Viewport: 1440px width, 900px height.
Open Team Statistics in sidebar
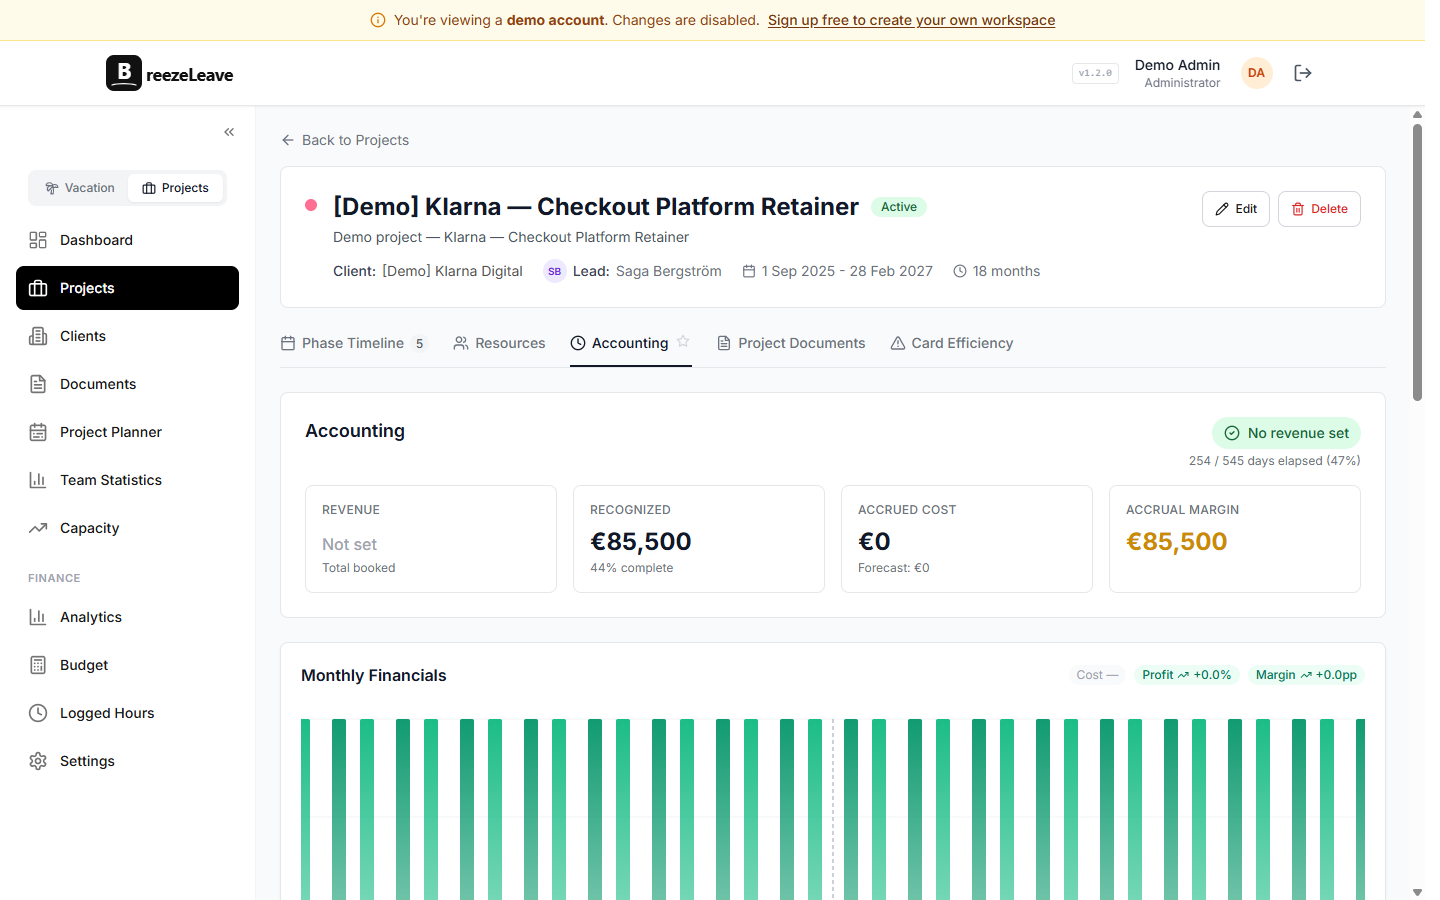tap(127, 480)
